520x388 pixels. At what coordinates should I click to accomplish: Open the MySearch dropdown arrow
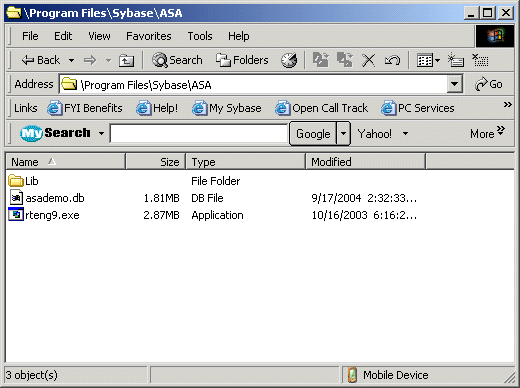101,134
